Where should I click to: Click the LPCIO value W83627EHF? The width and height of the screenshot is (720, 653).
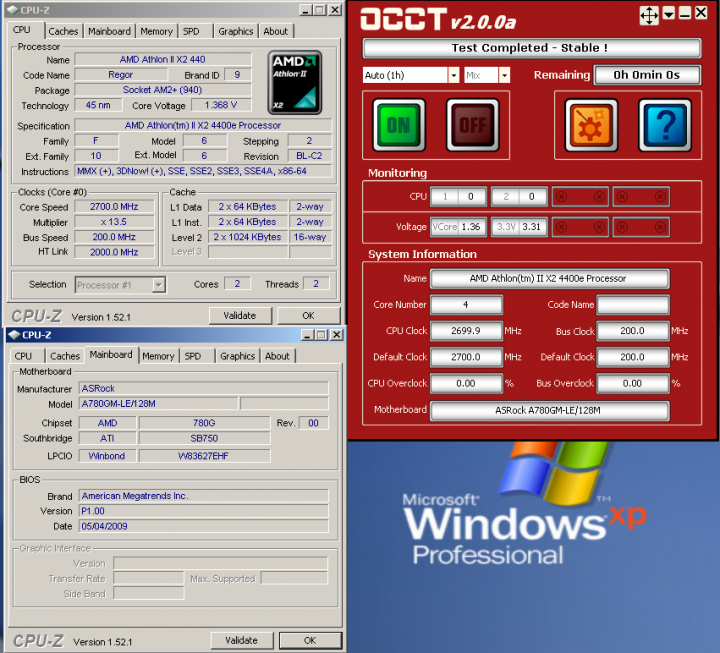coord(204,456)
